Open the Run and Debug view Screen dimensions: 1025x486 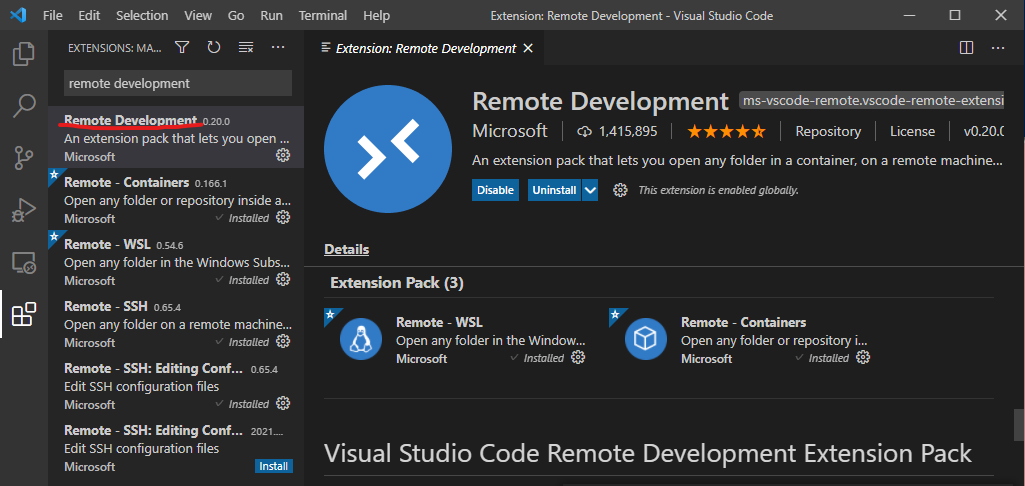click(x=24, y=211)
